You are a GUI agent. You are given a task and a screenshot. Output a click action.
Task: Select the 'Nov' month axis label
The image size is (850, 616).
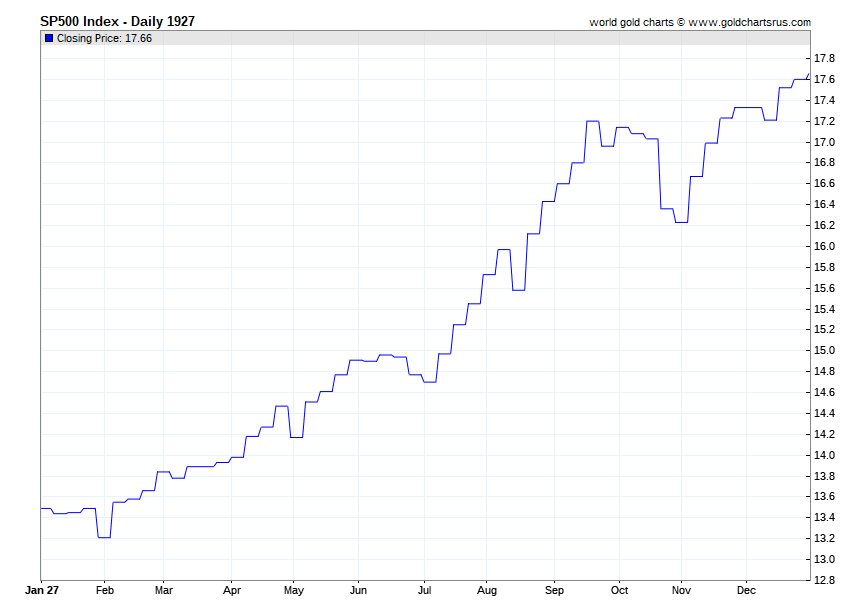coord(682,591)
